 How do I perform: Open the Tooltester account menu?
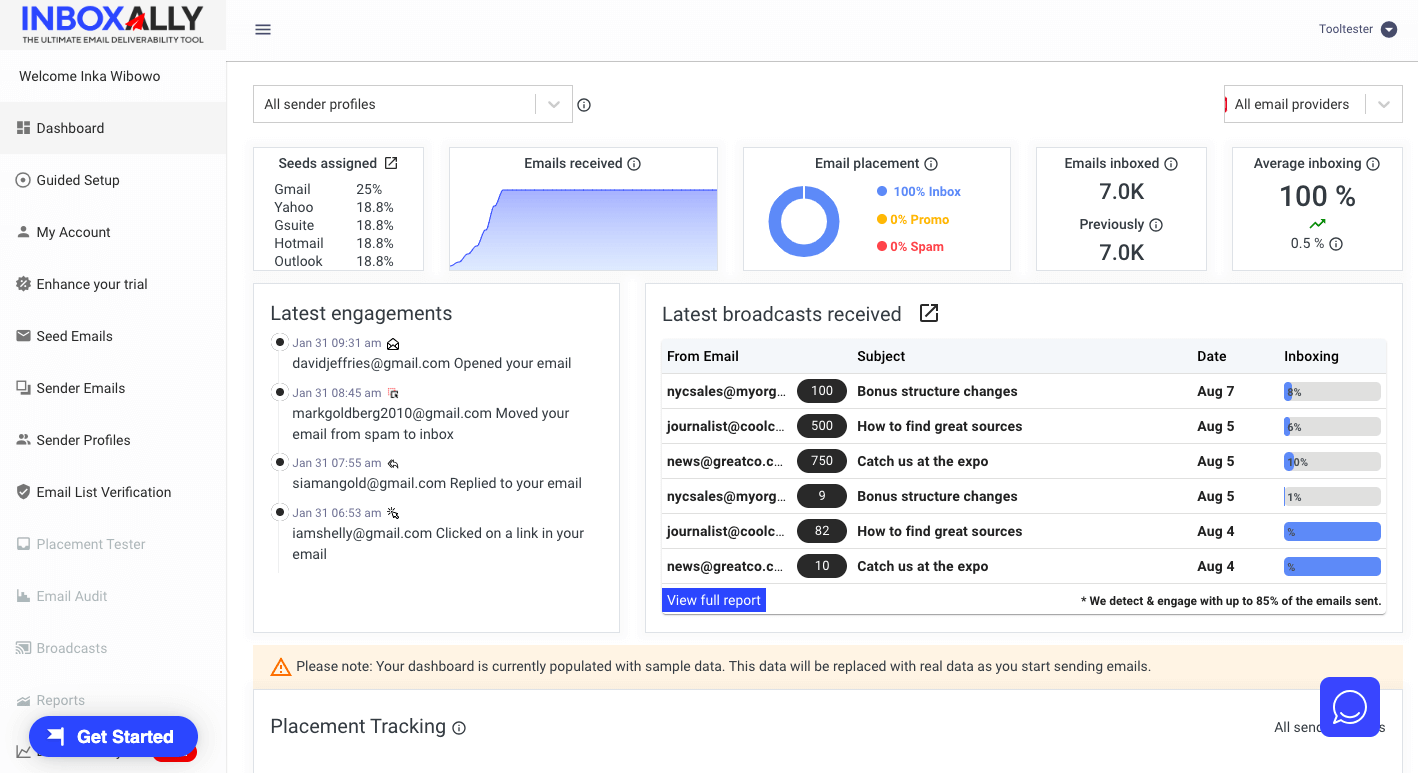point(1357,29)
